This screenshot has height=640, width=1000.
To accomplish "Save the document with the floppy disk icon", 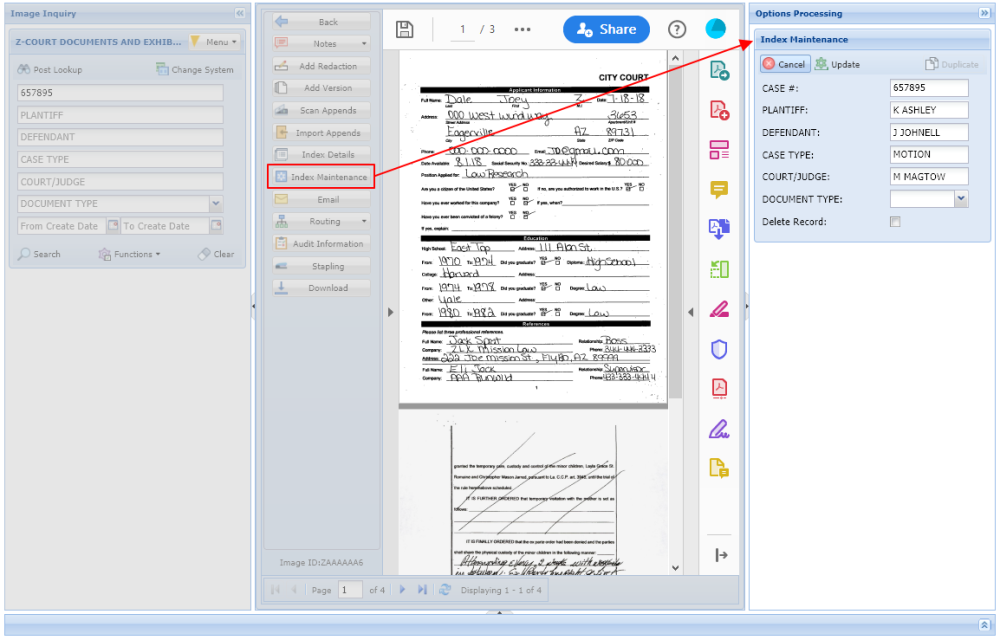I will click(404, 29).
